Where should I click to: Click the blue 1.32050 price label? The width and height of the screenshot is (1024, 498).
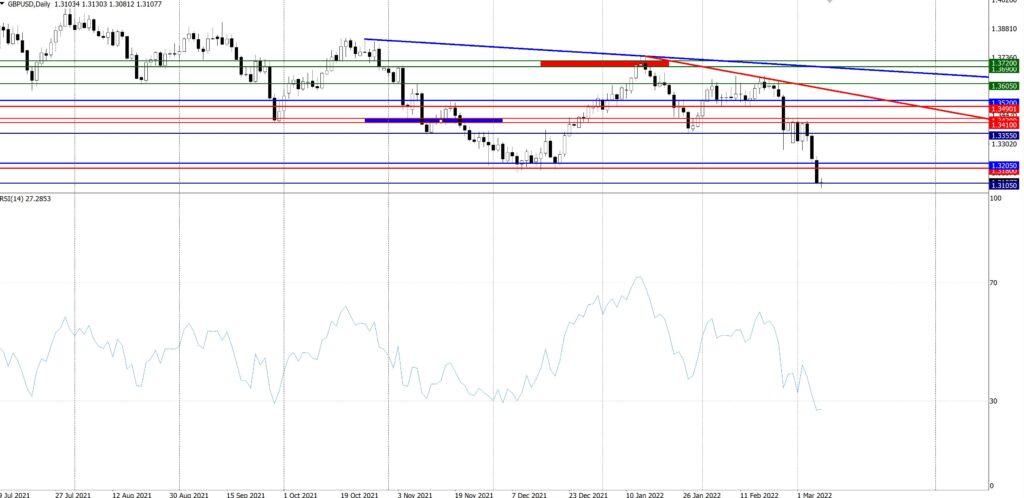click(x=1003, y=164)
